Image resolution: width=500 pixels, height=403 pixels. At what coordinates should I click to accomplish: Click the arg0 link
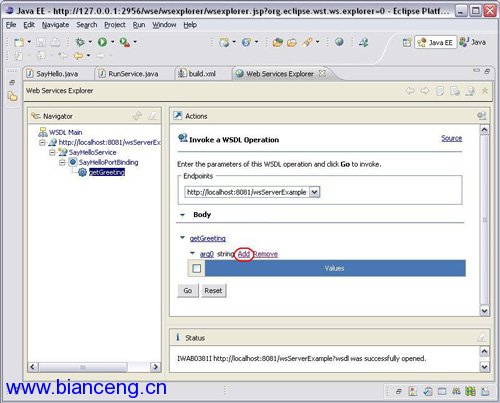click(207, 254)
